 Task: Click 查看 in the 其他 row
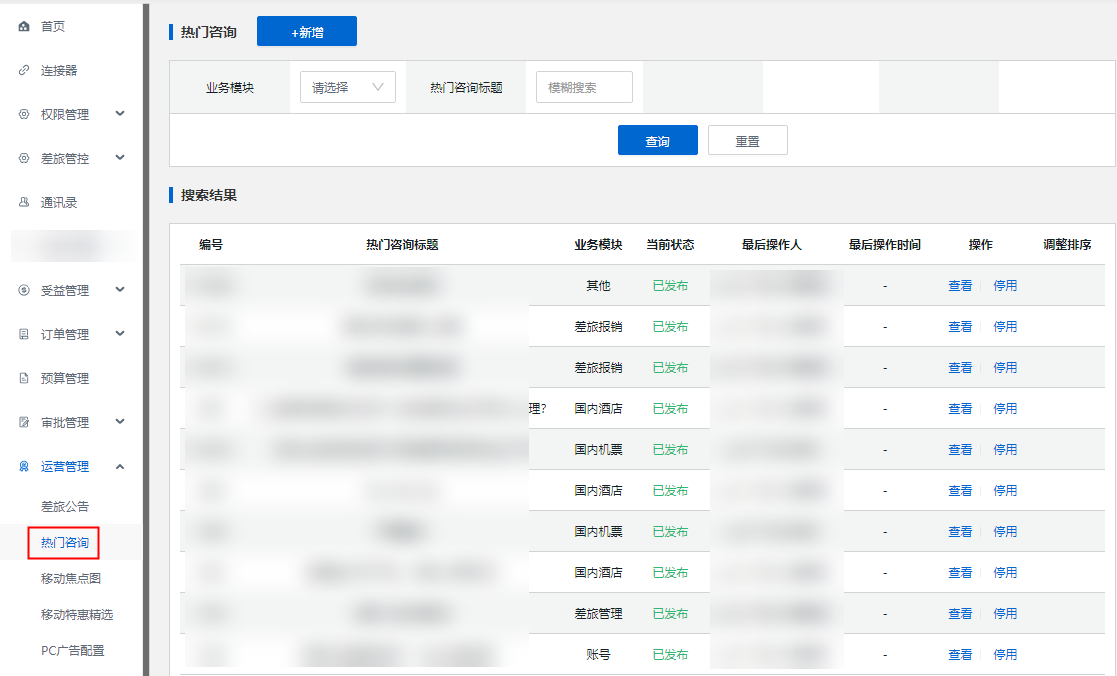click(960, 286)
